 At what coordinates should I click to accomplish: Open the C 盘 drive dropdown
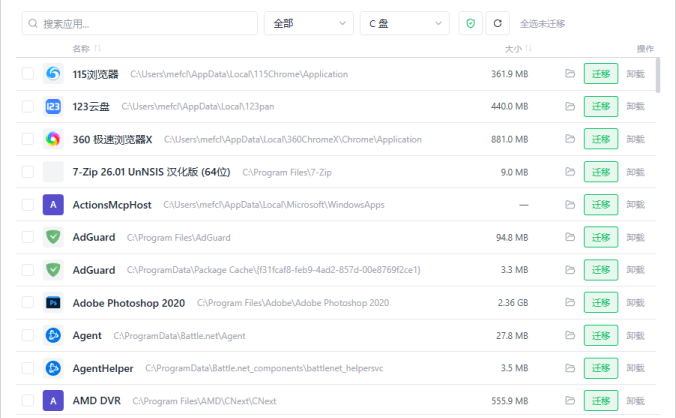point(404,23)
